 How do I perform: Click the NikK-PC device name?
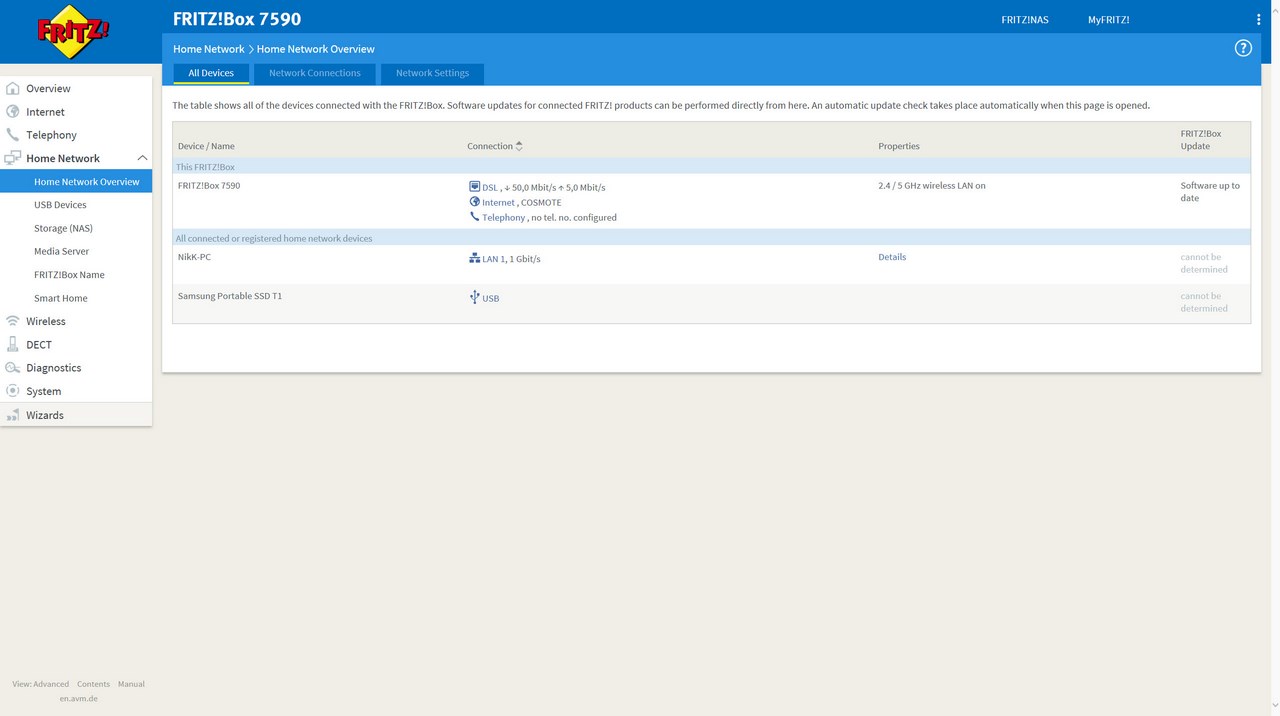[x=194, y=257]
